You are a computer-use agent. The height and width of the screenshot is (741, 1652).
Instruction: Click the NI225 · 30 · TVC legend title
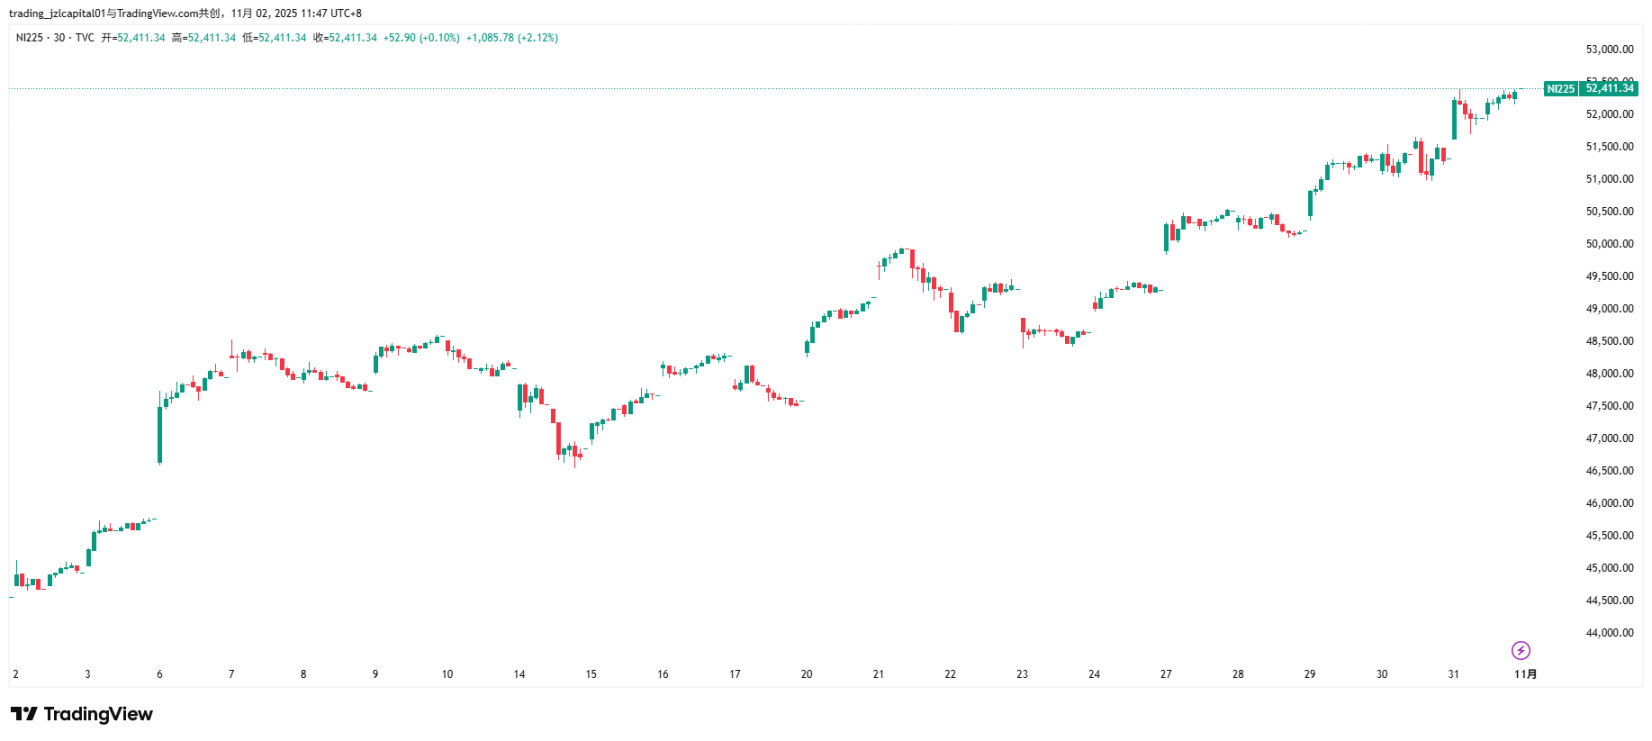coord(55,38)
